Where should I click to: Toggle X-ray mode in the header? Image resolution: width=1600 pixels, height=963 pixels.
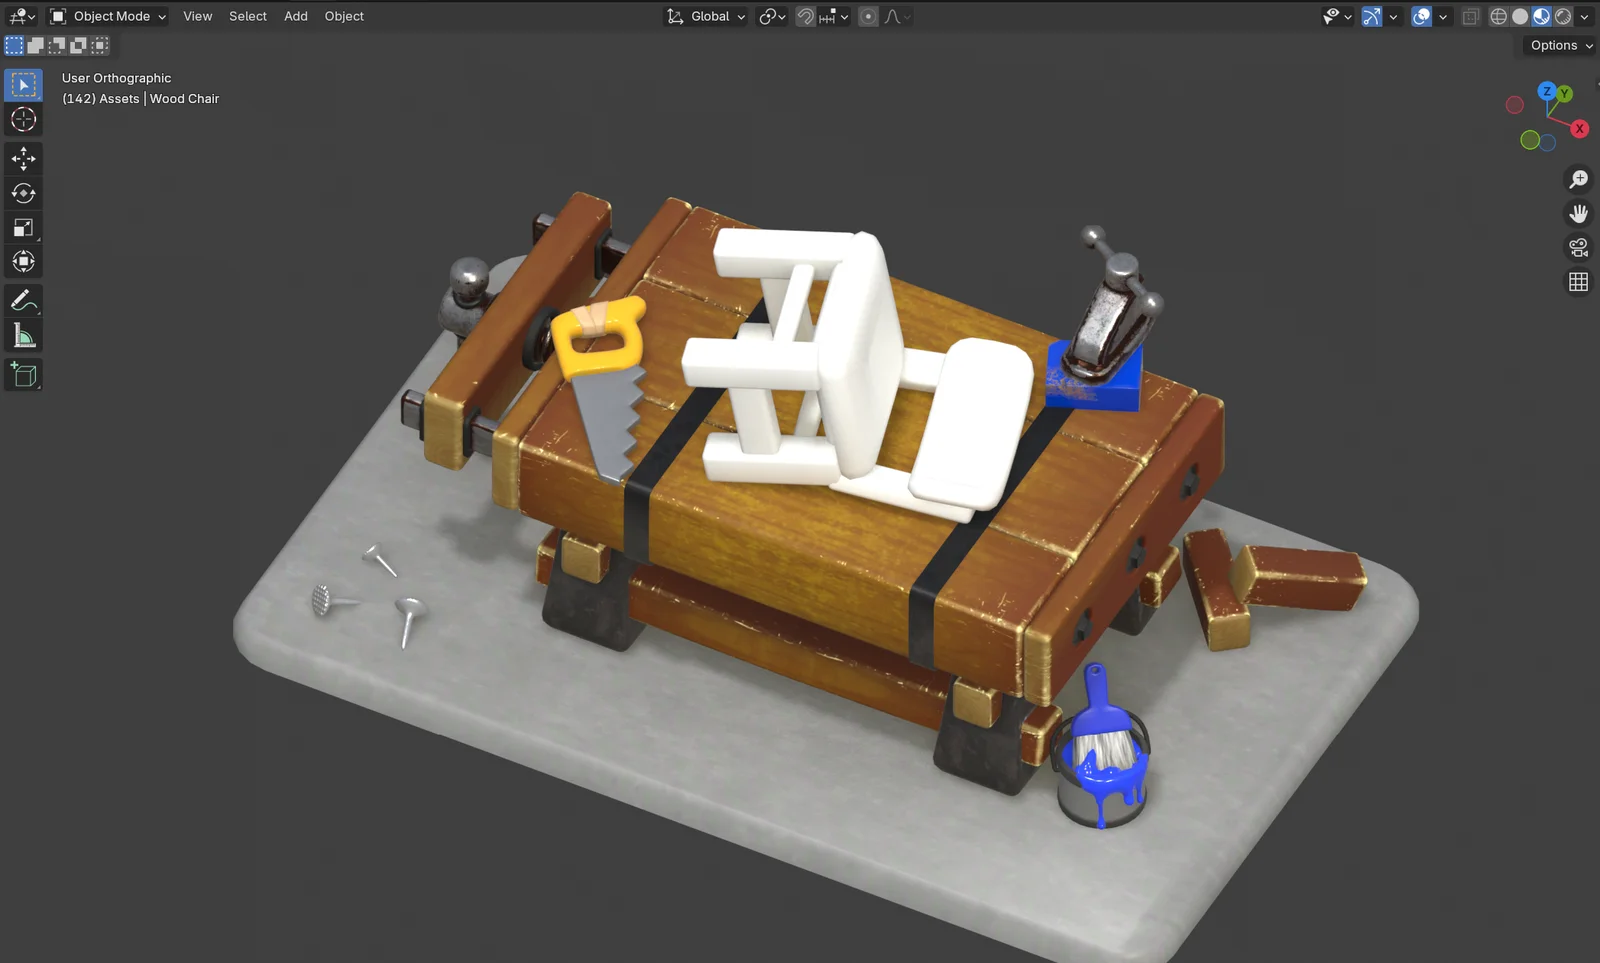[1470, 16]
